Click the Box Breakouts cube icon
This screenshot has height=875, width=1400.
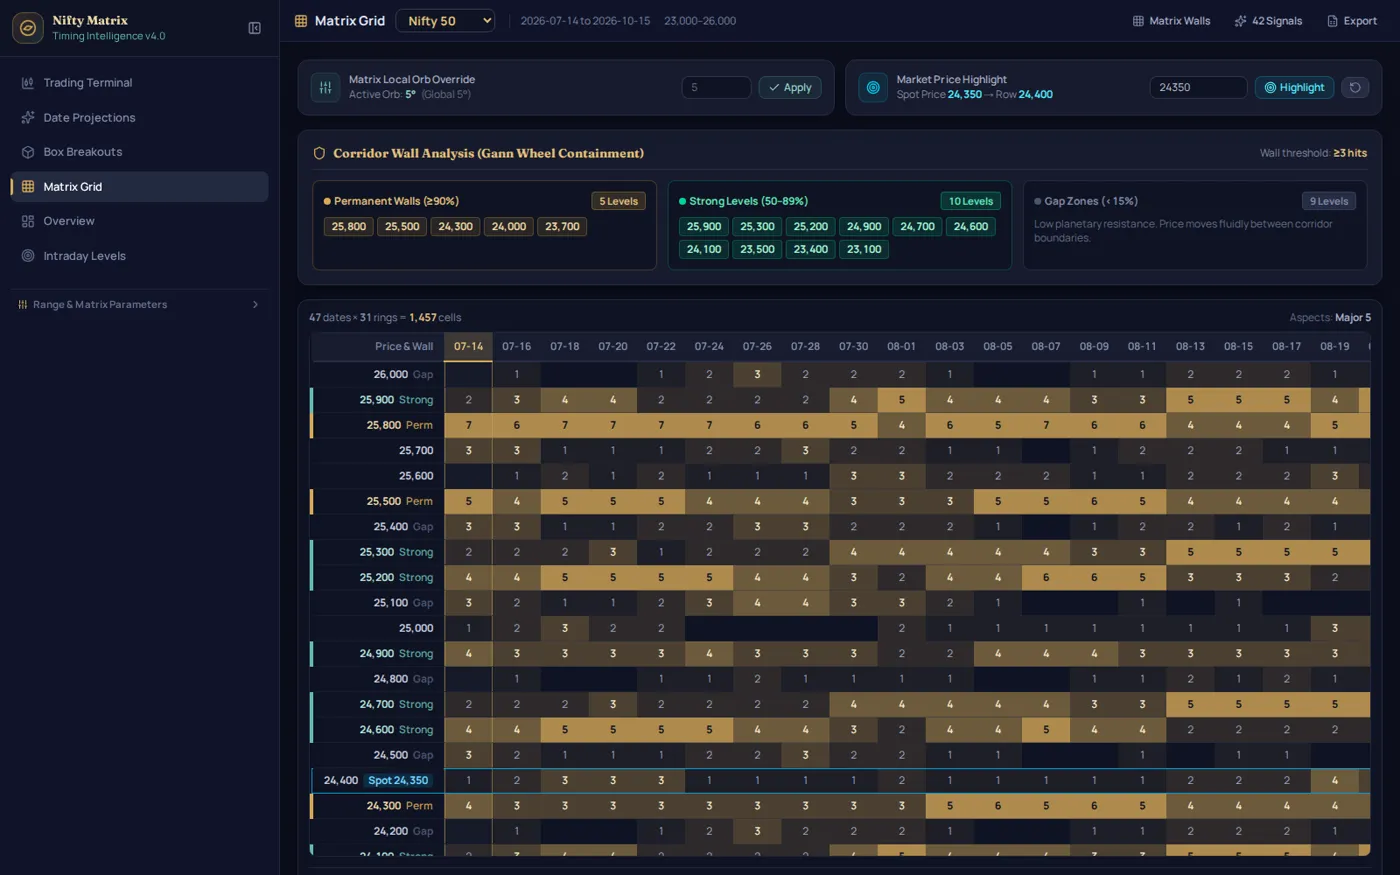28,152
